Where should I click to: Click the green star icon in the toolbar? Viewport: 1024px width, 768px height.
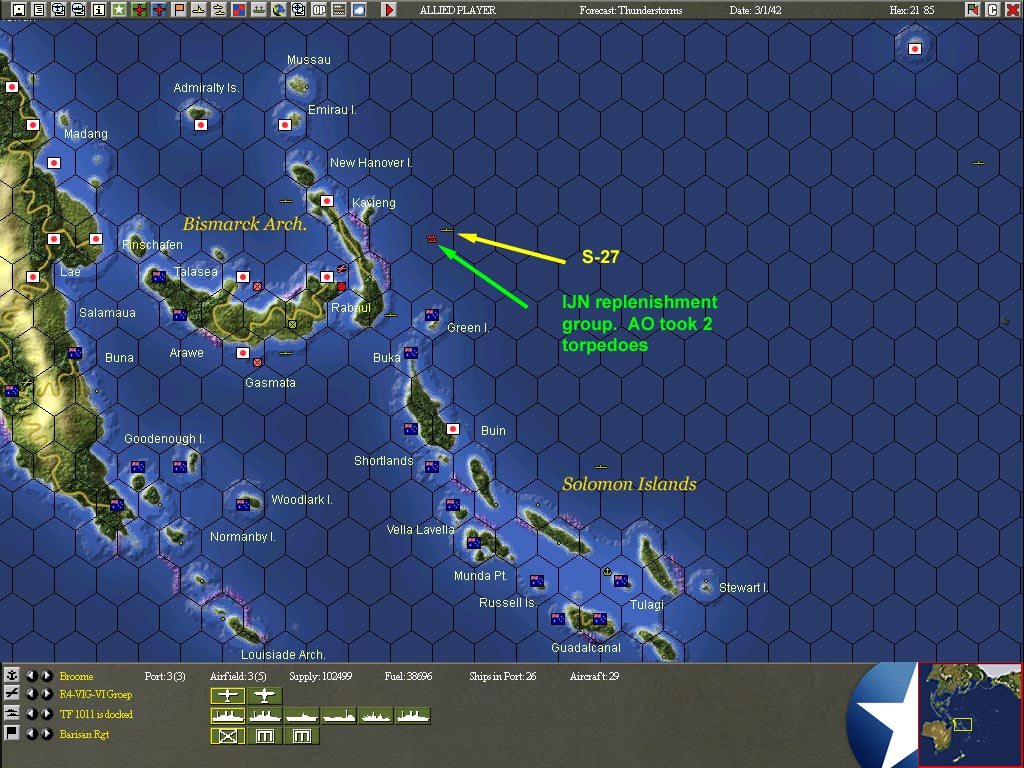(x=118, y=9)
